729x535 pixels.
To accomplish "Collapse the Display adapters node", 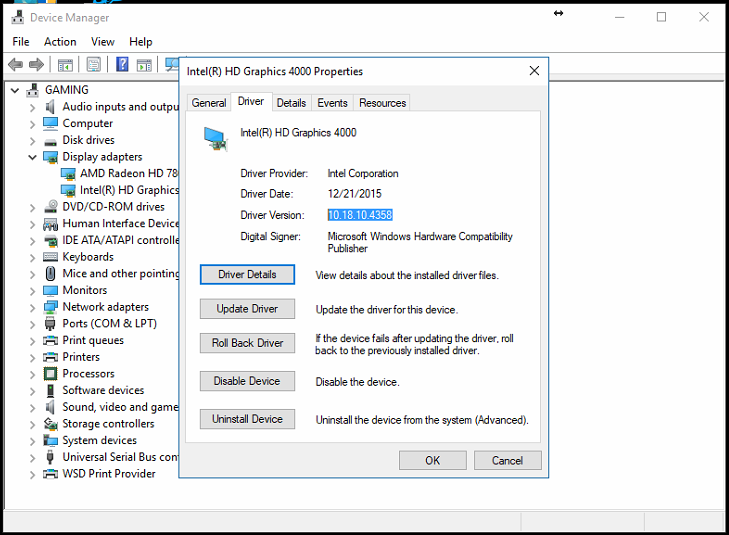I will click(32, 157).
